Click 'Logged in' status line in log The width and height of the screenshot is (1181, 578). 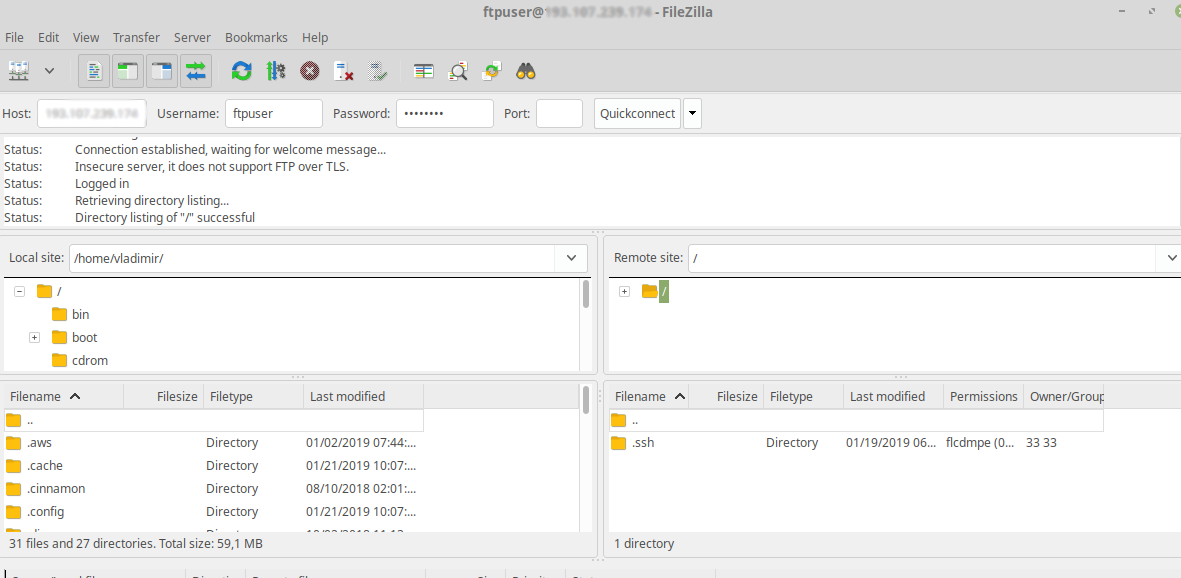[102, 184]
